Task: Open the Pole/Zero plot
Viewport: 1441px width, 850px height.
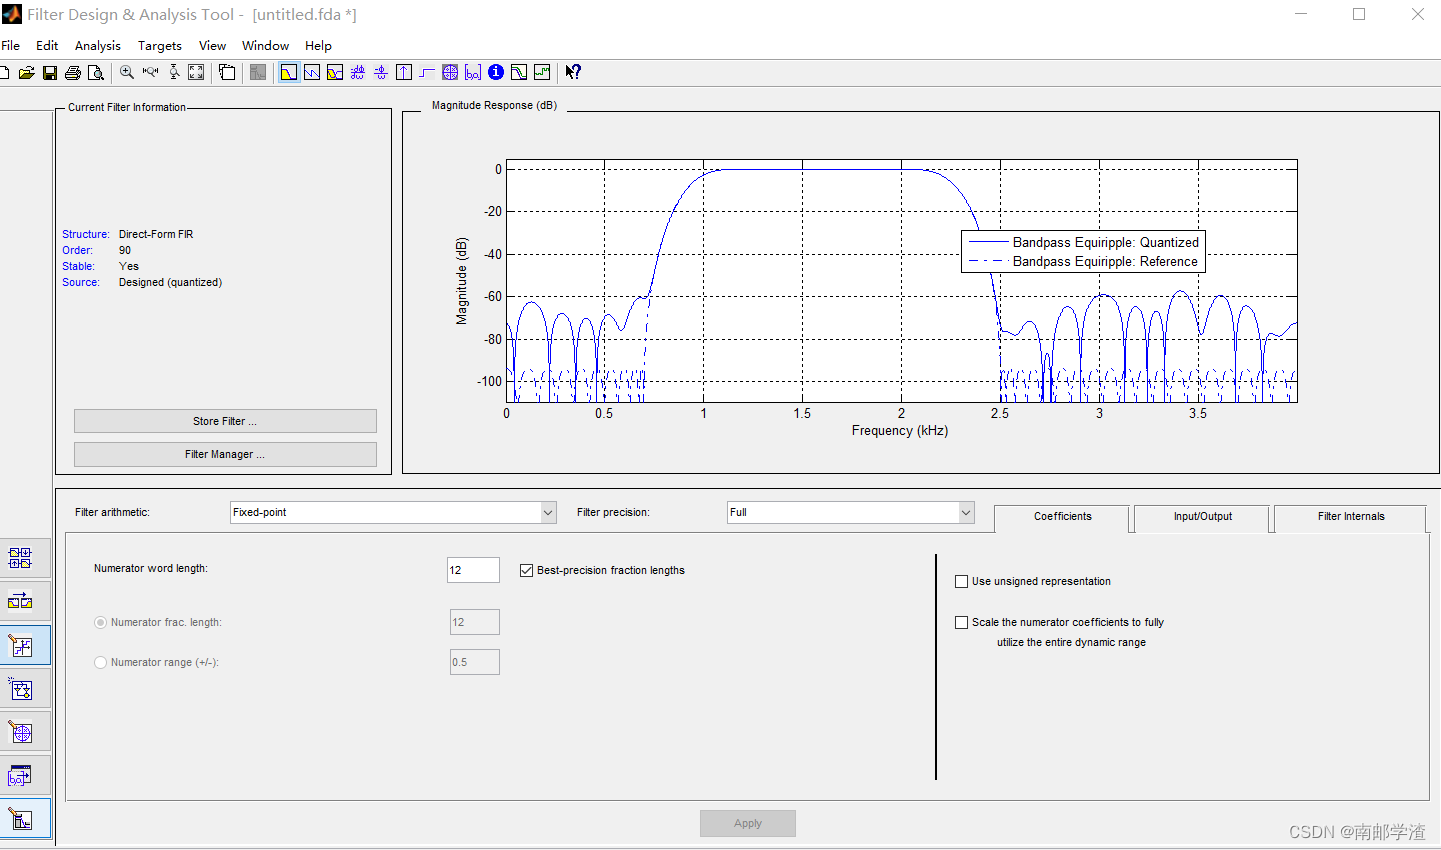Action: tap(450, 72)
